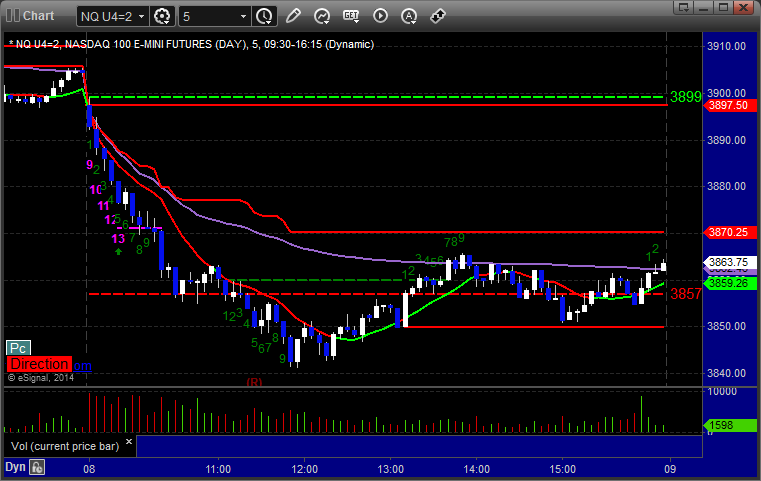Toggle the lock icon next to Dyn
This screenshot has width=761, height=481.
[37, 467]
